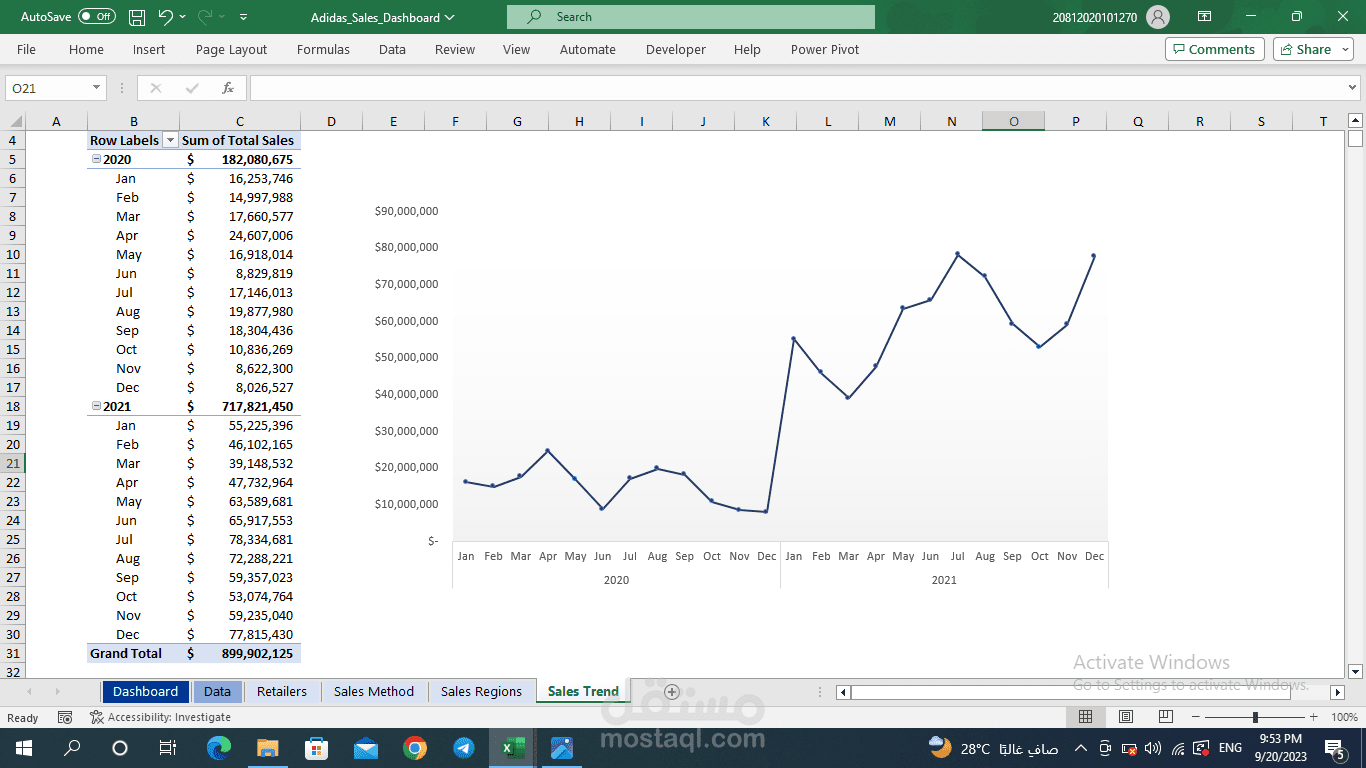Collapse the 2020 pivot group

96,159
